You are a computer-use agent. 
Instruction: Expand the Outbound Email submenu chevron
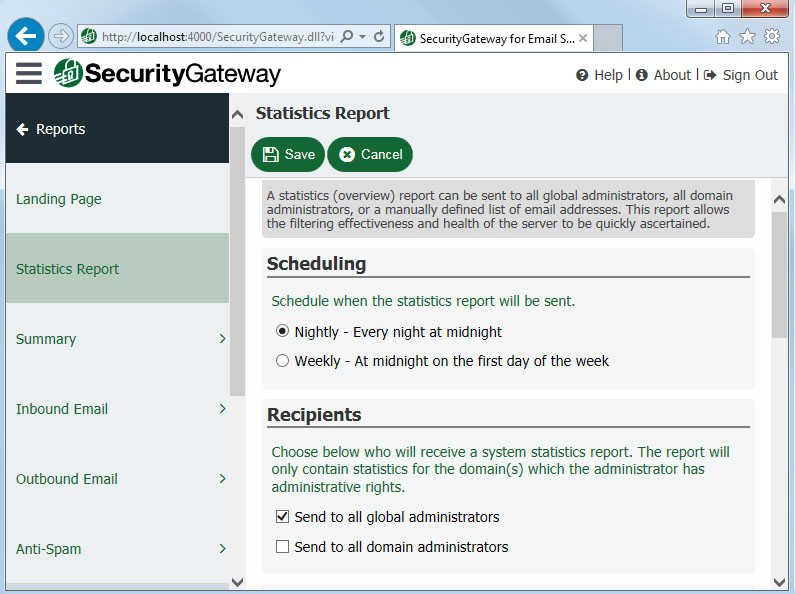222,478
